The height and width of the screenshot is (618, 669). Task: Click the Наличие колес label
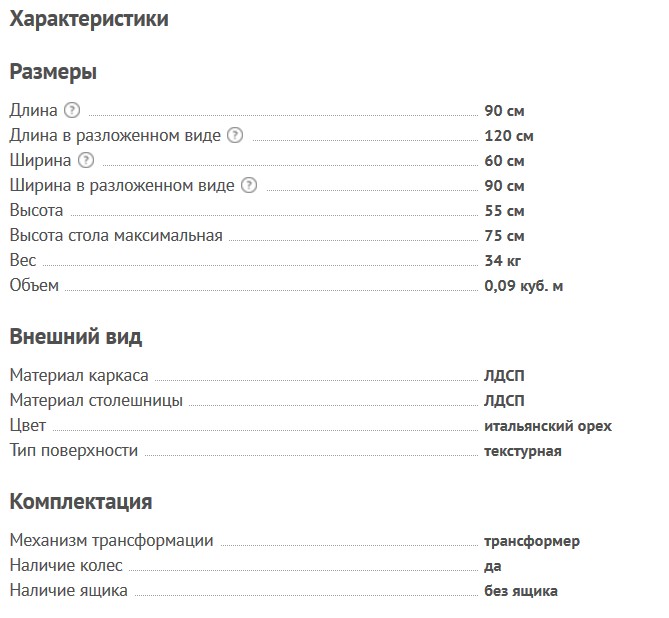click(x=66, y=566)
